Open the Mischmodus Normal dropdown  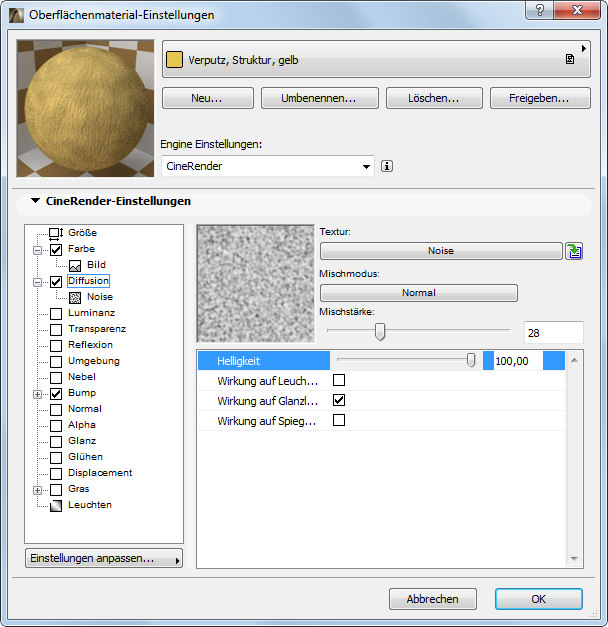pyautogui.click(x=419, y=293)
